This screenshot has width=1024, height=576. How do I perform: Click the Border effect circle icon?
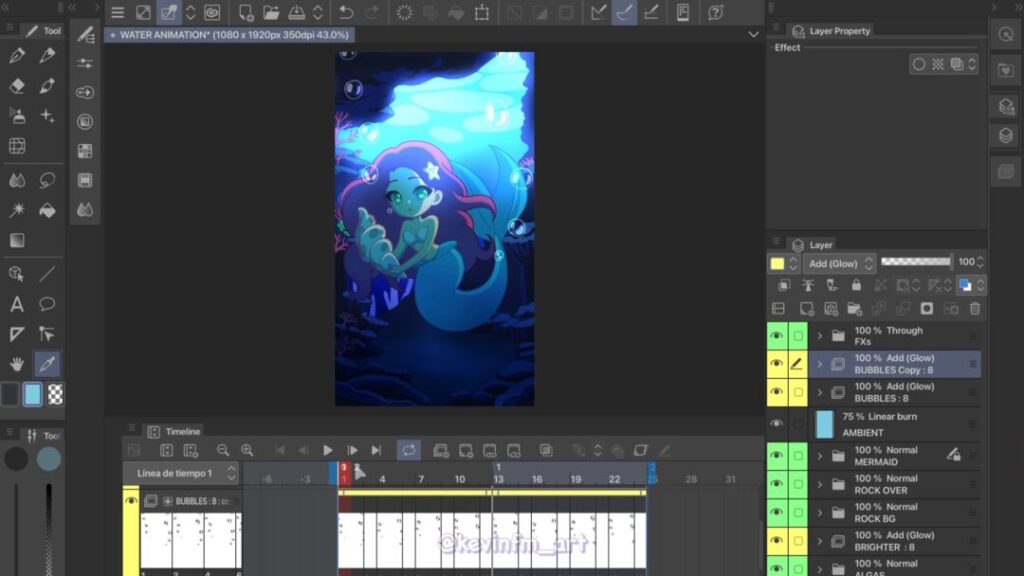(919, 64)
